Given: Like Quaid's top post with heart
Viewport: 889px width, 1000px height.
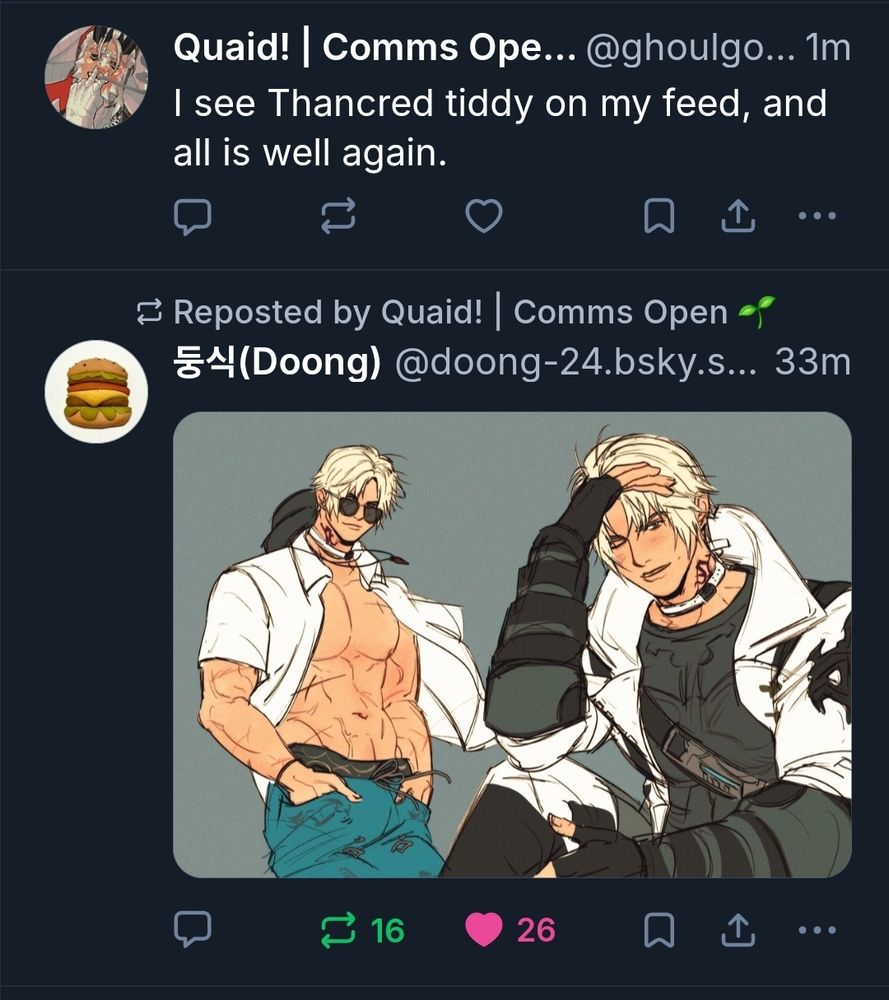Looking at the screenshot, I should [483, 216].
